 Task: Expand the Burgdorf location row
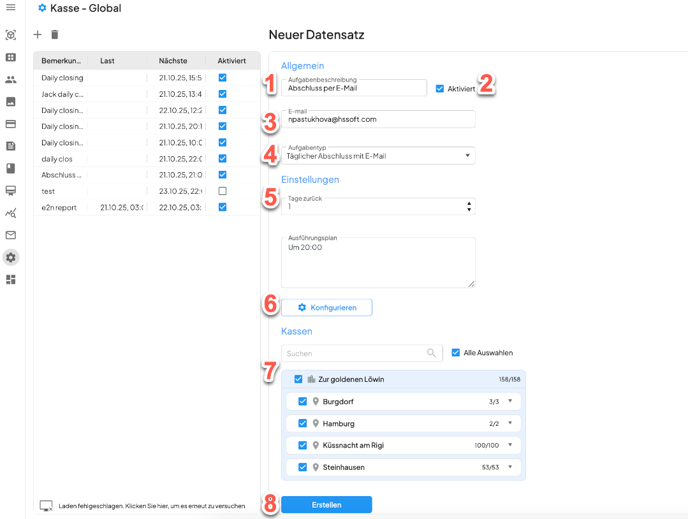tap(510, 402)
